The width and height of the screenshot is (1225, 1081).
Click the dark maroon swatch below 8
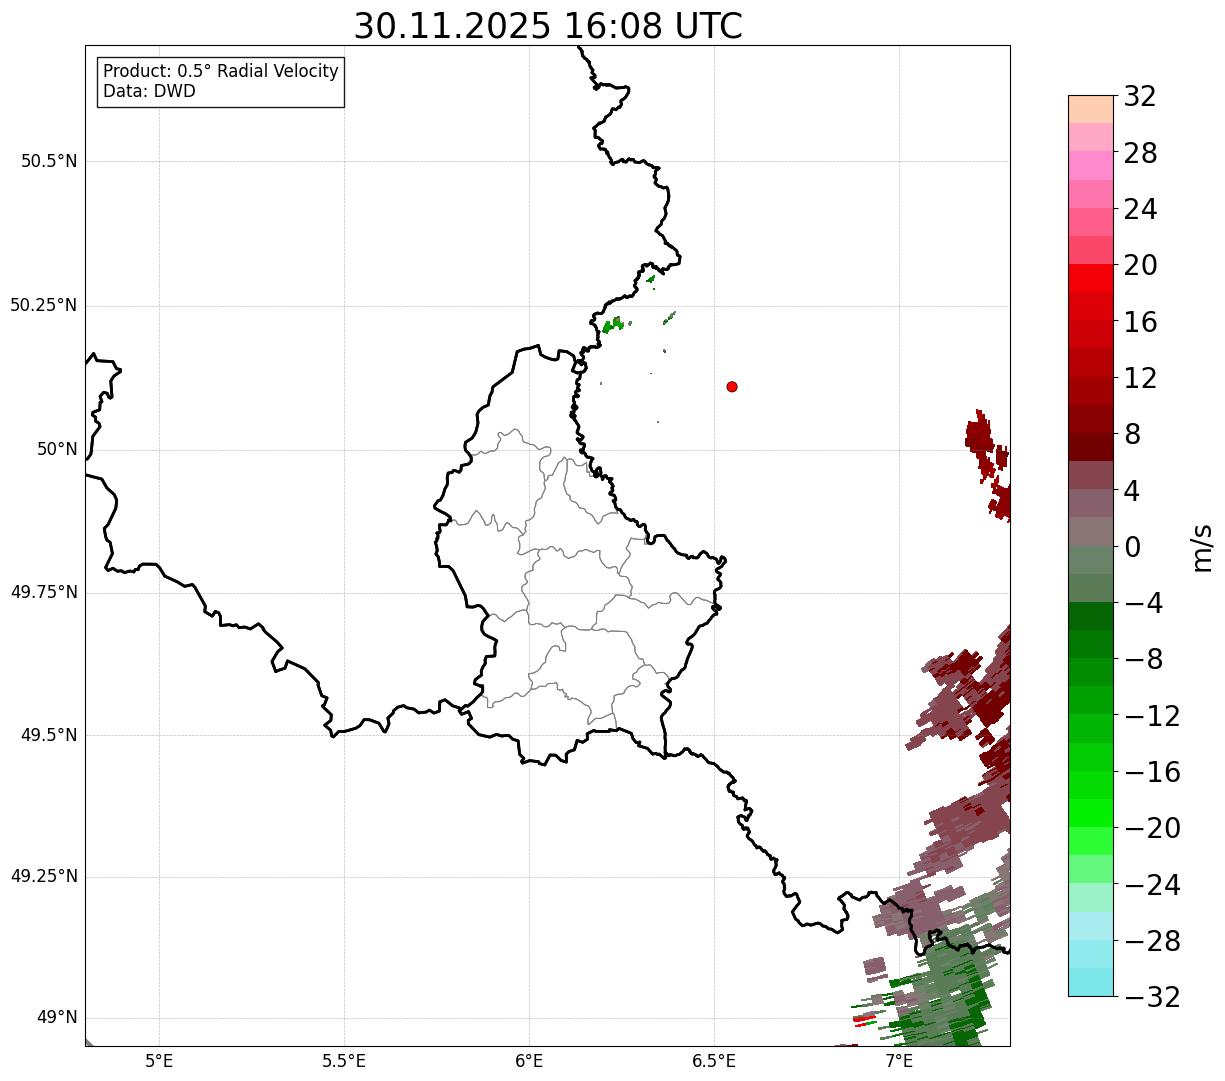pos(1091,447)
